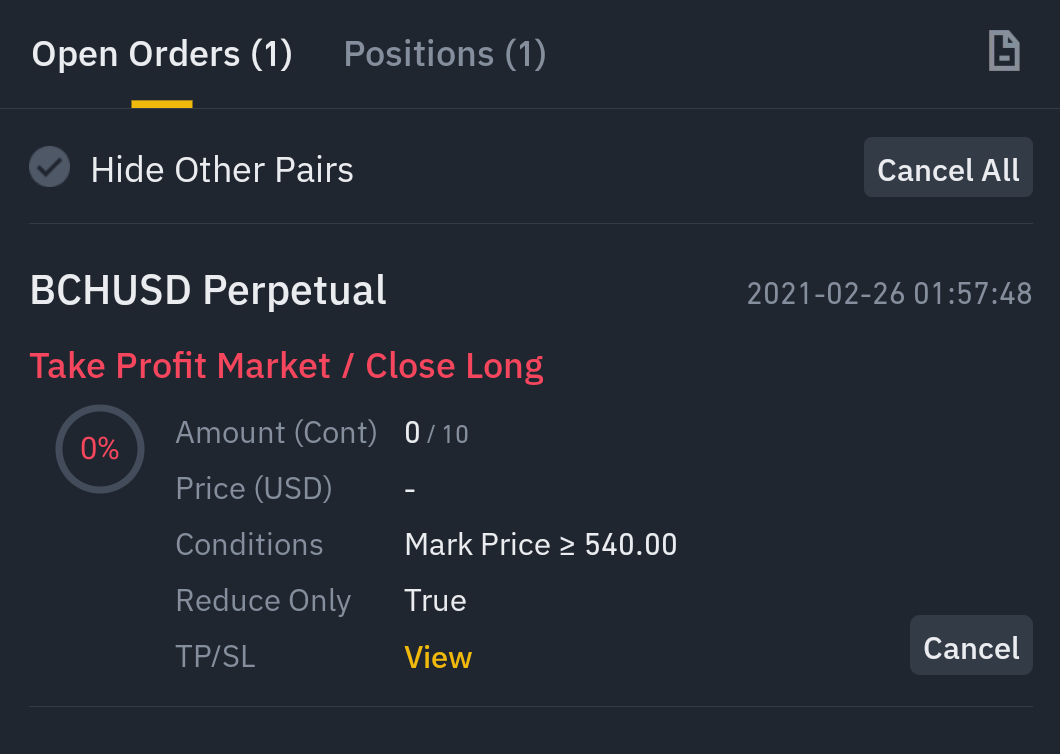This screenshot has width=1060, height=754.
Task: Open the order history document icon
Action: [1004, 51]
